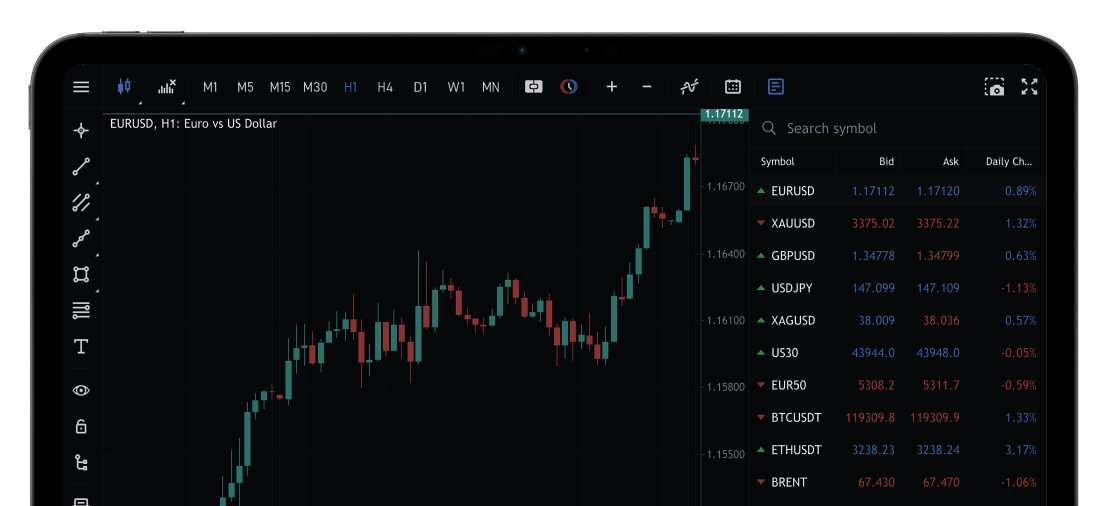Image resolution: width=1110 pixels, height=506 pixels.
Task: Switch to the H4 timeframe
Action: click(x=385, y=87)
